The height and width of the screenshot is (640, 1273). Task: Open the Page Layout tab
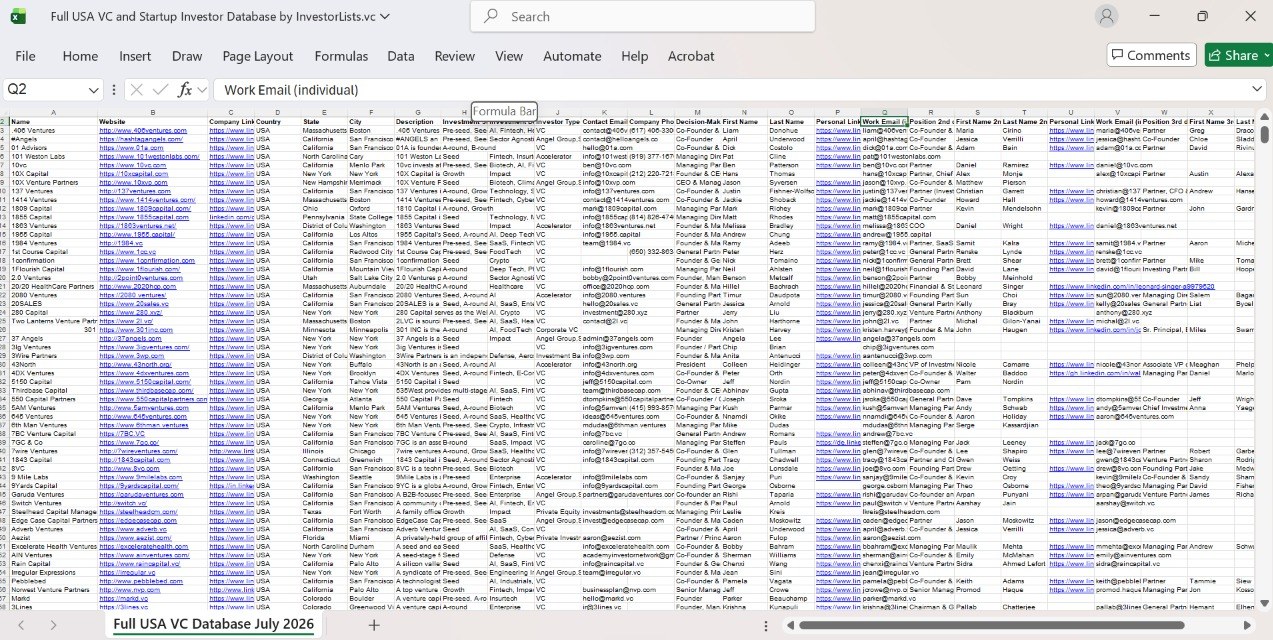coord(258,56)
